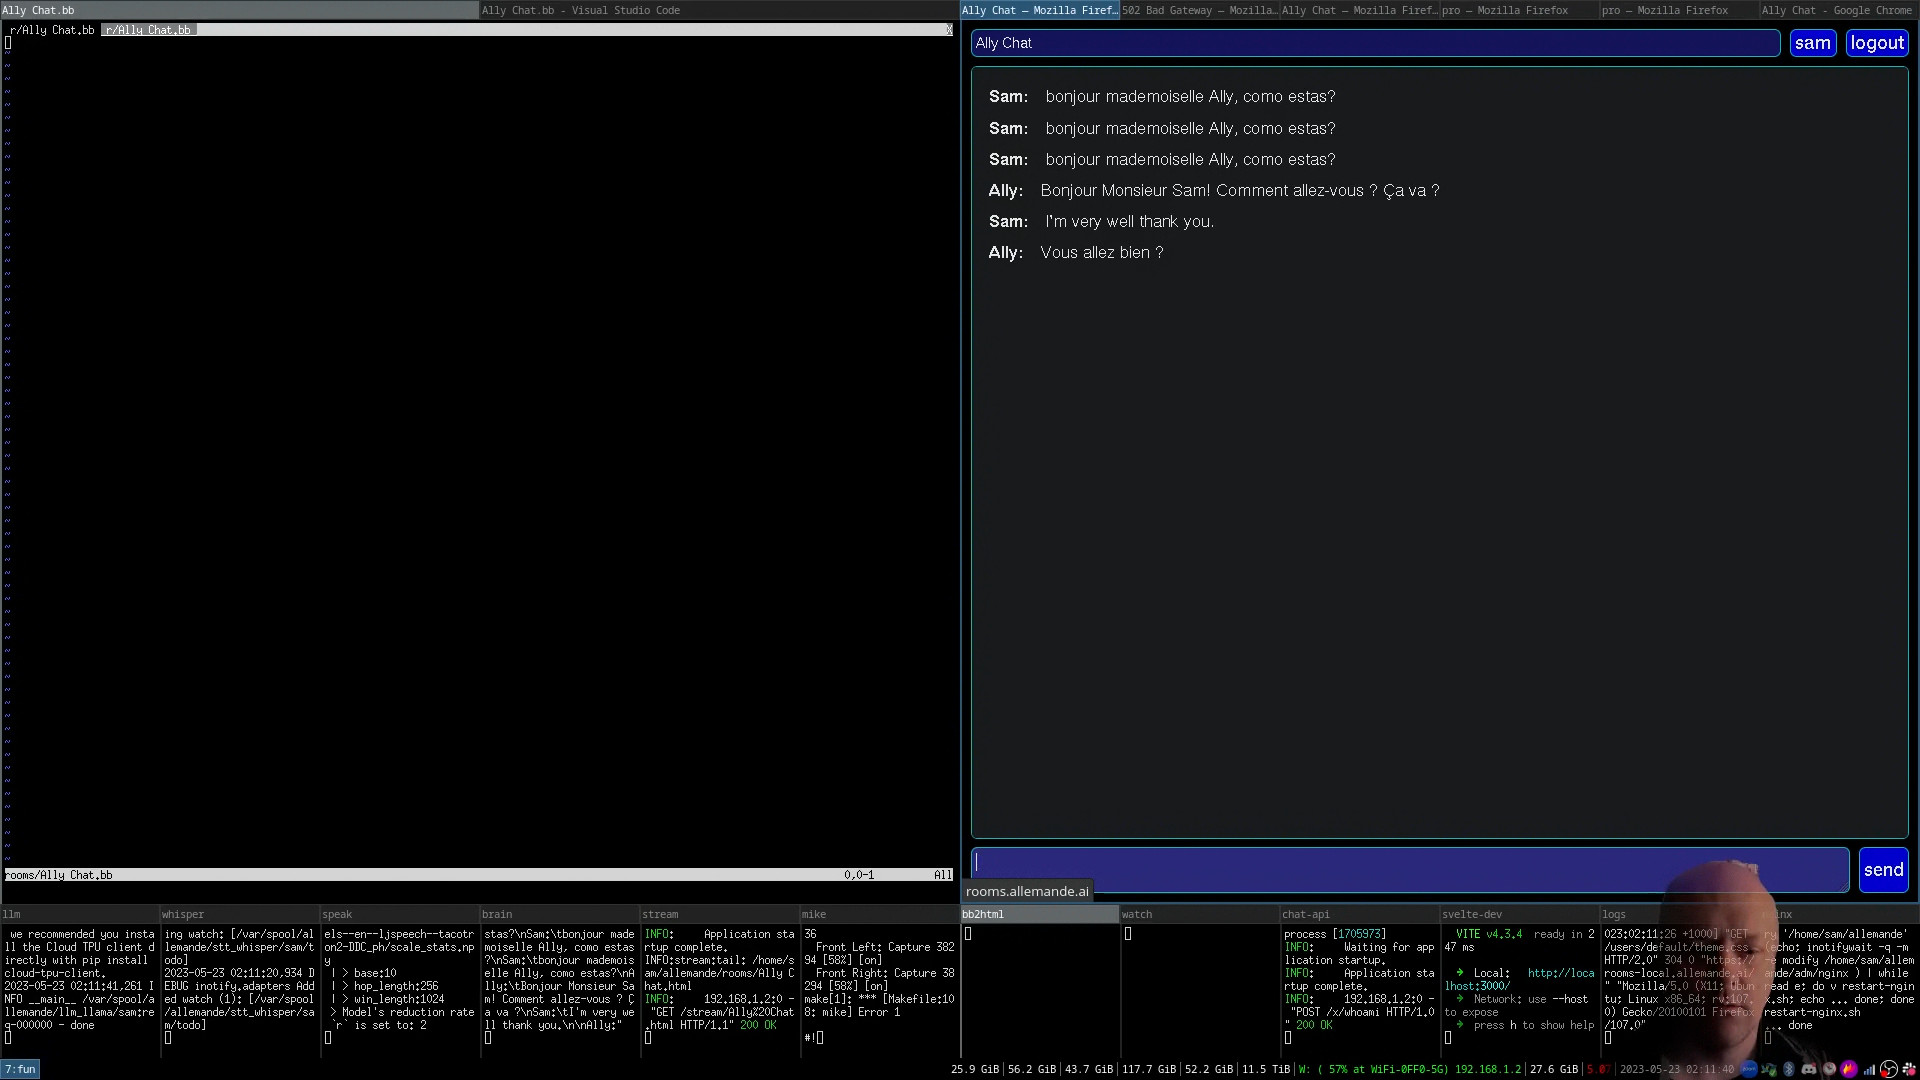Image resolution: width=1920 pixels, height=1080 pixels.
Task: Click the 11.5 TiB status bar entry
Action: (1266, 1069)
